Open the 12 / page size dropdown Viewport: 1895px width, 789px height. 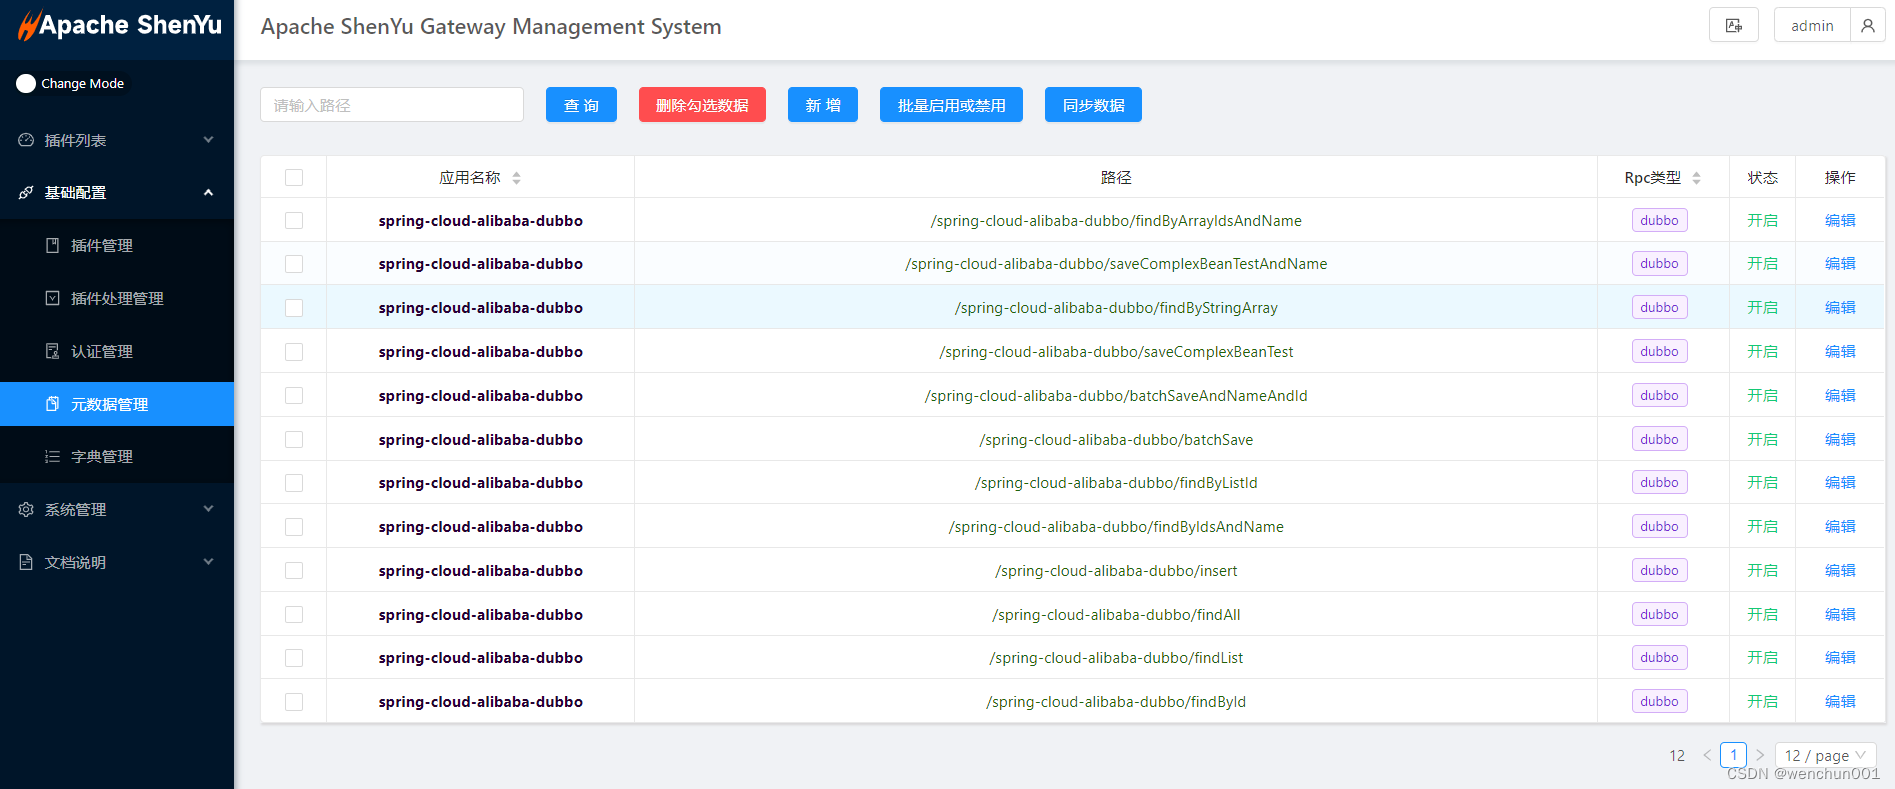(1825, 755)
